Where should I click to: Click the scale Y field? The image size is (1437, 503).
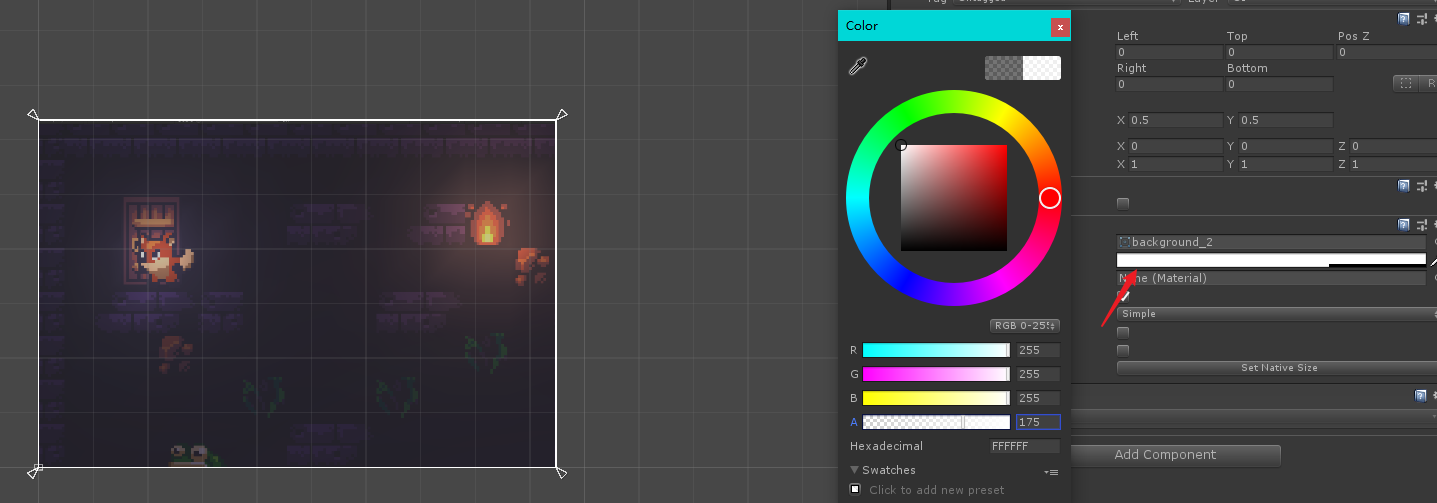[1285, 164]
